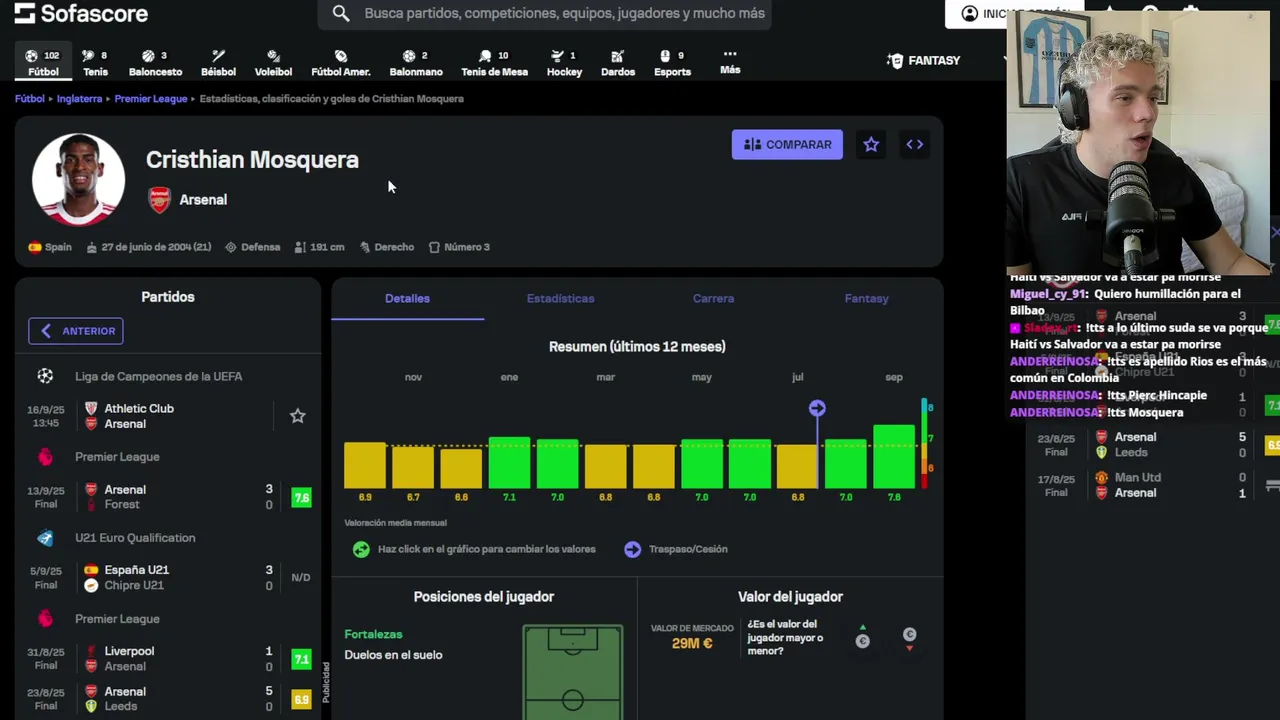Screen dimensions: 1280x720
Task: Switch to the Estadísticas tab
Action: click(x=560, y=299)
